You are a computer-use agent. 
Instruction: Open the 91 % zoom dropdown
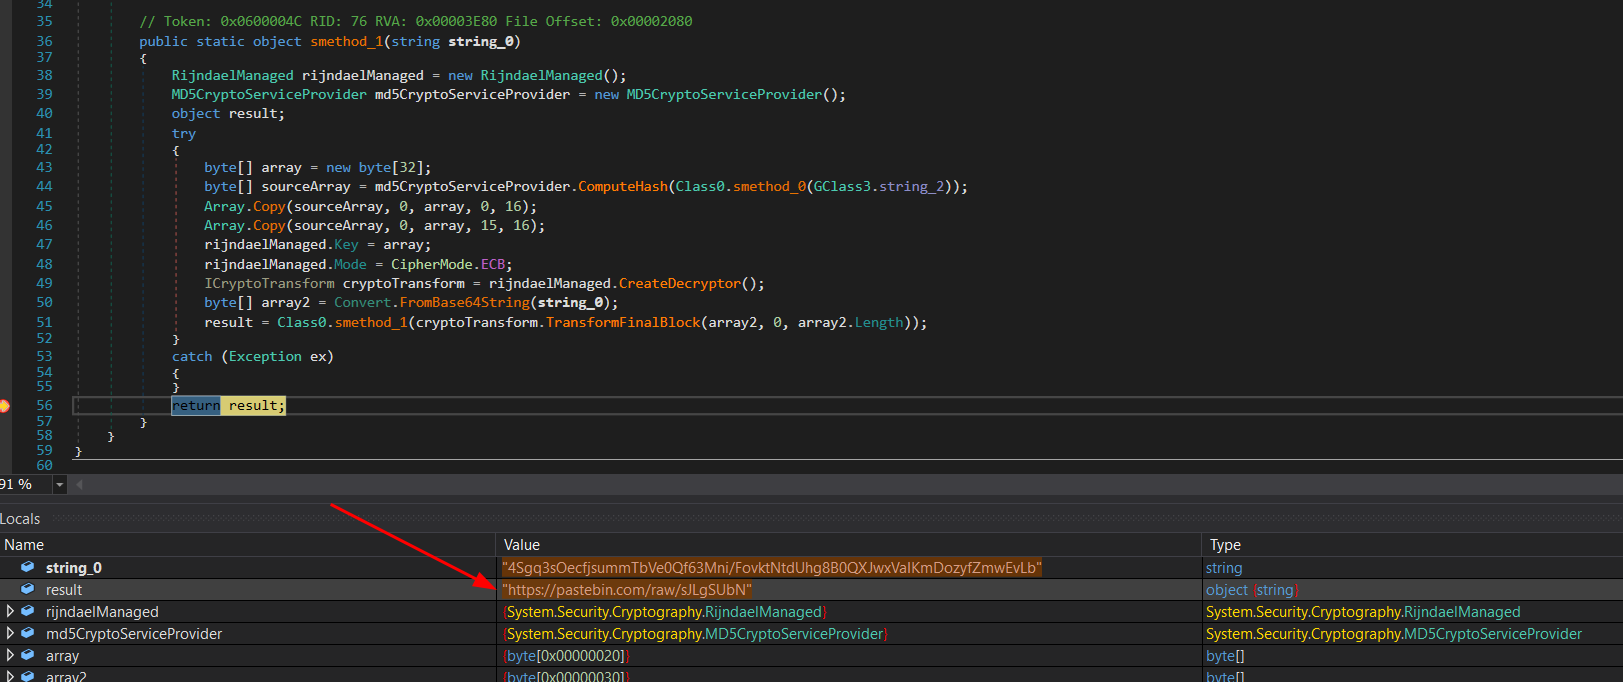click(x=59, y=485)
